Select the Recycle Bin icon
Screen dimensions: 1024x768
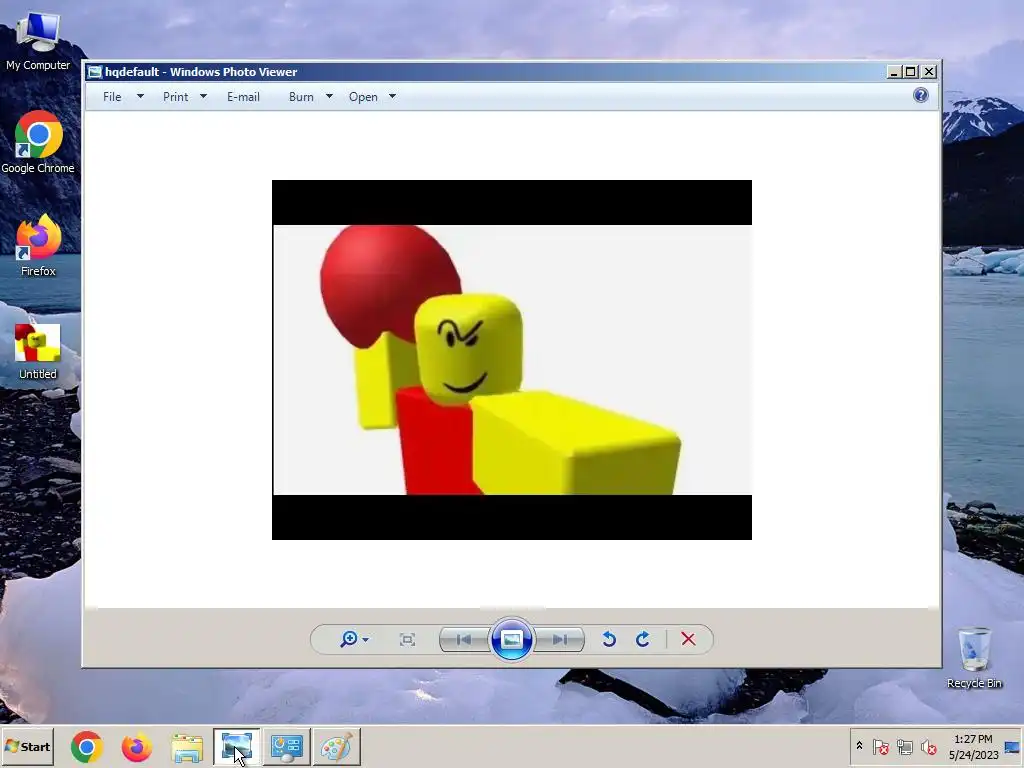(974, 658)
